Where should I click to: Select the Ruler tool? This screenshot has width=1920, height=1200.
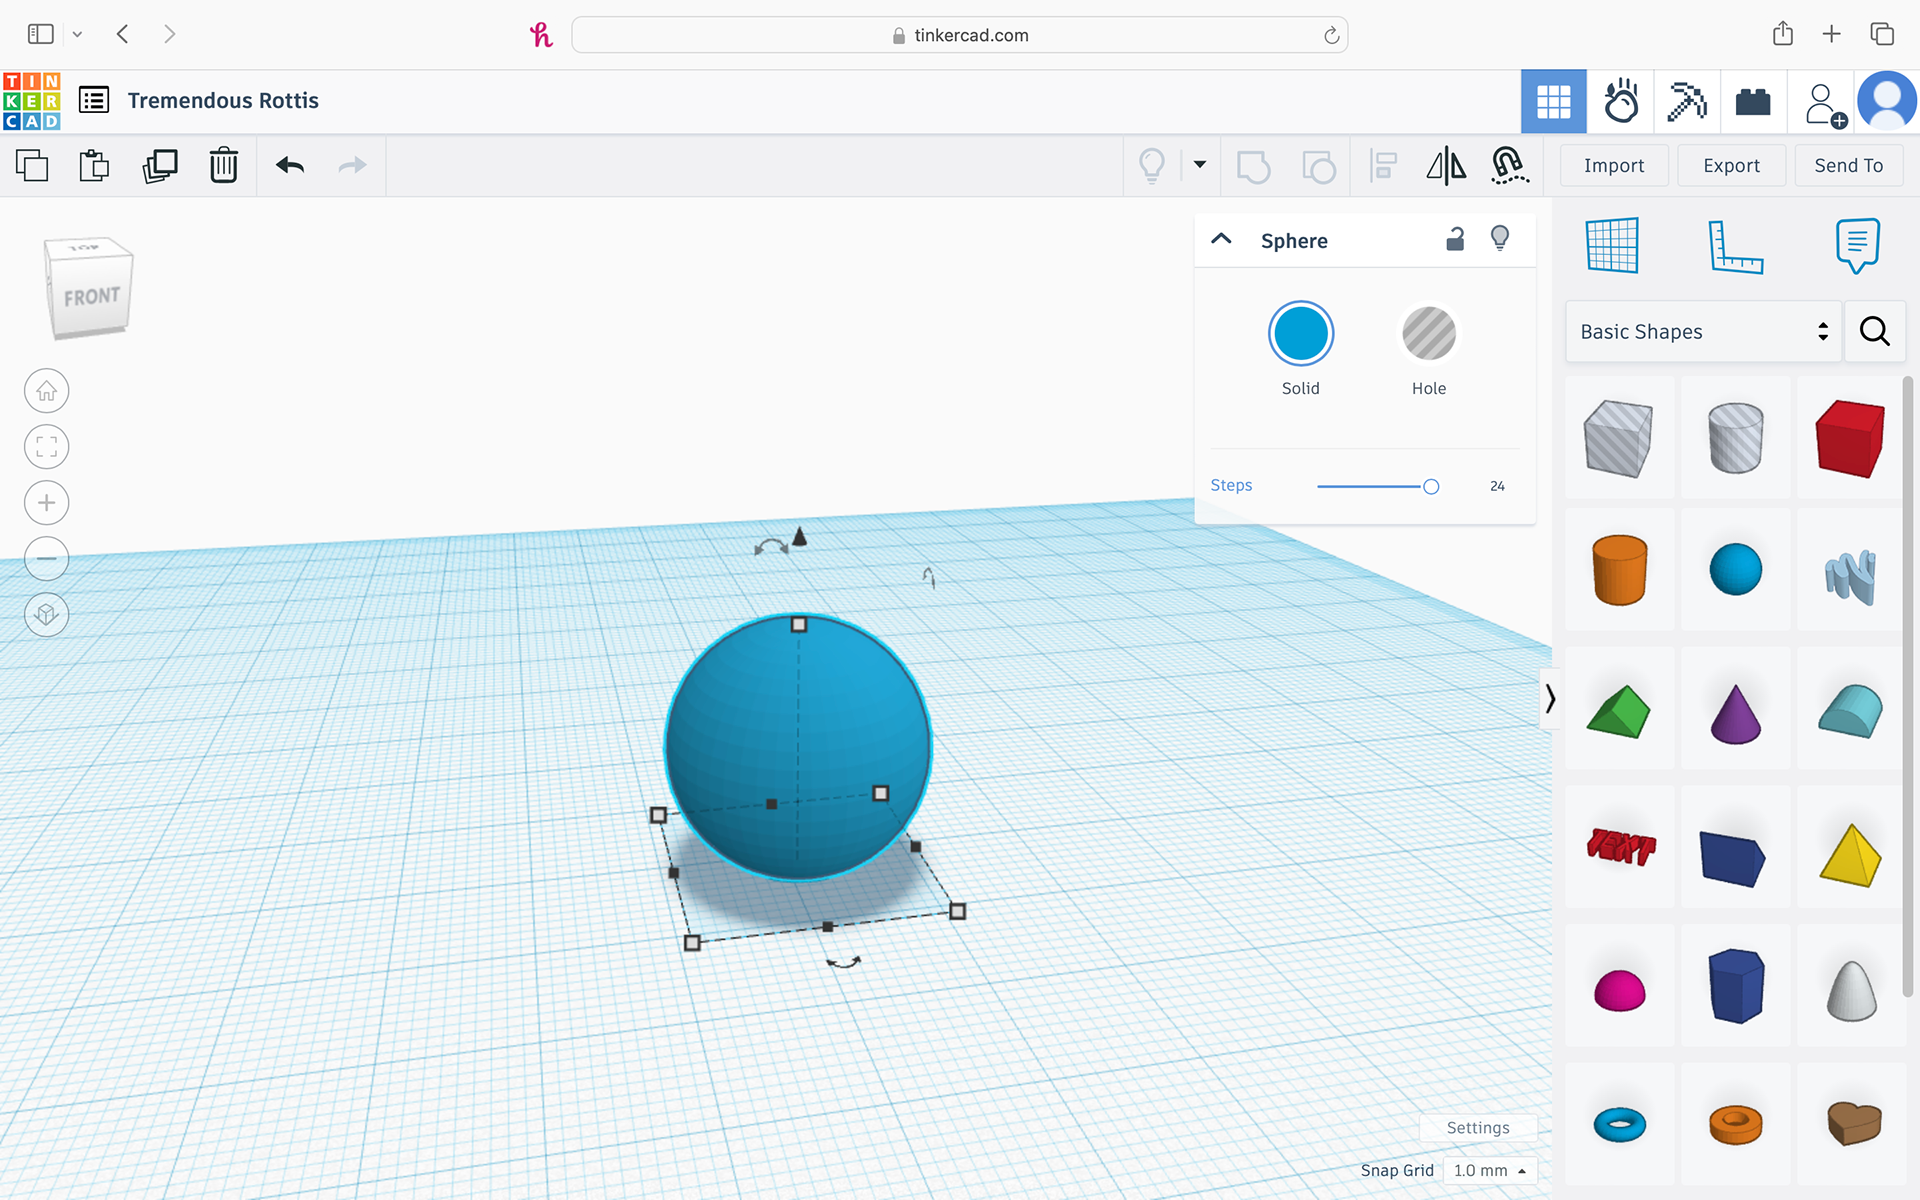1735,247
